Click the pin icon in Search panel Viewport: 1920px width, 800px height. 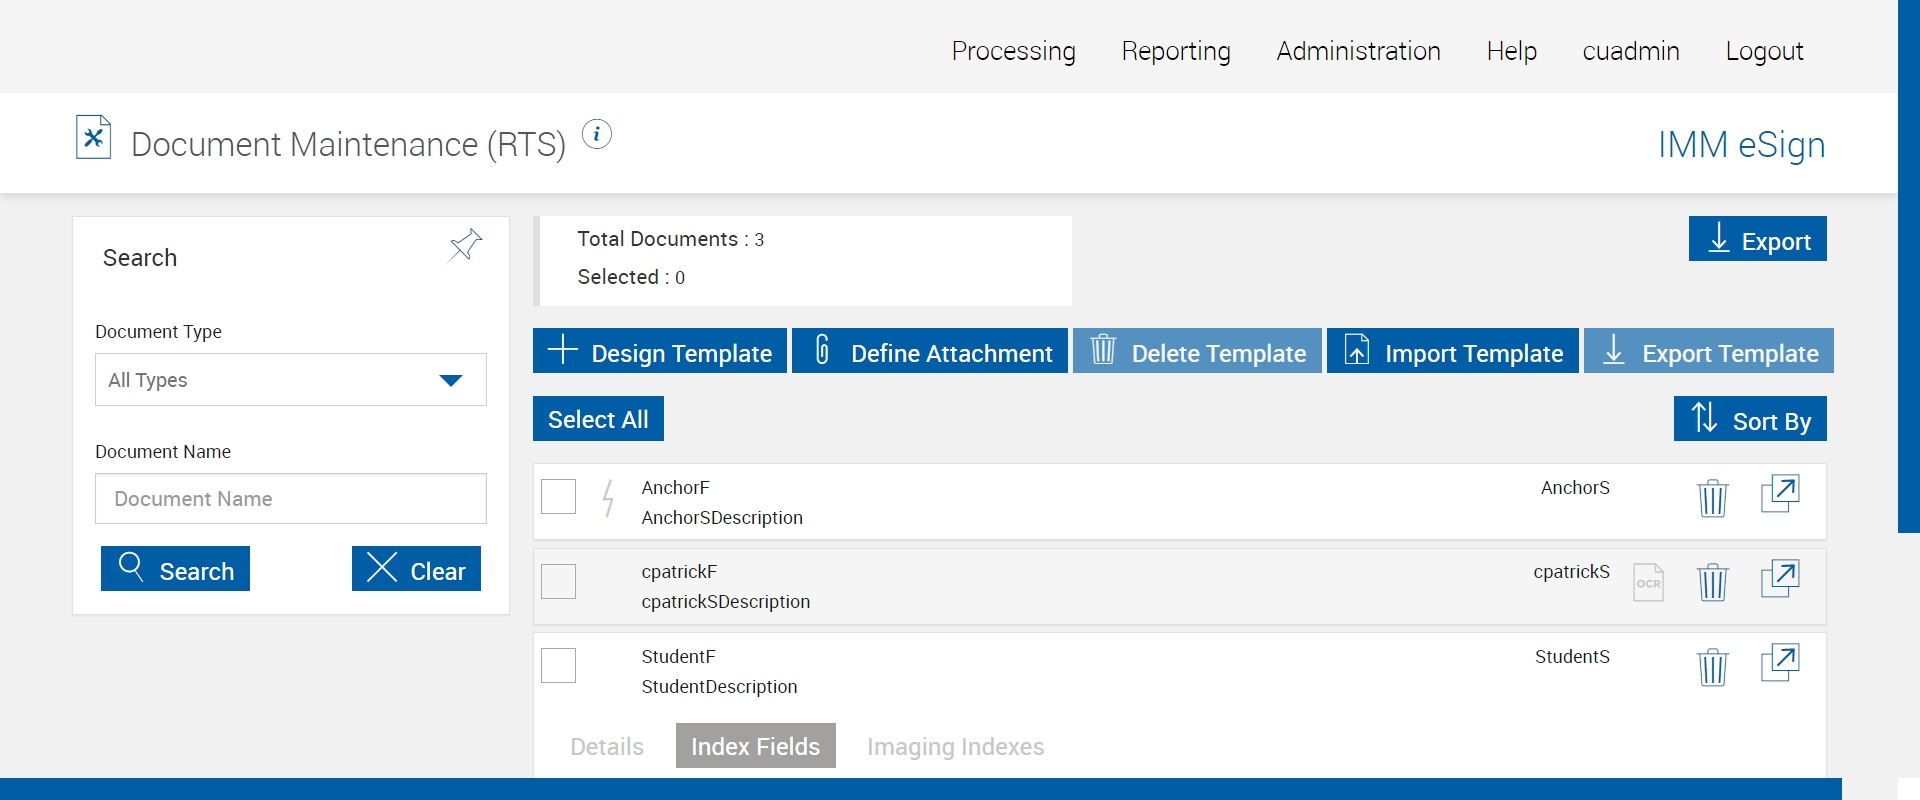(465, 245)
